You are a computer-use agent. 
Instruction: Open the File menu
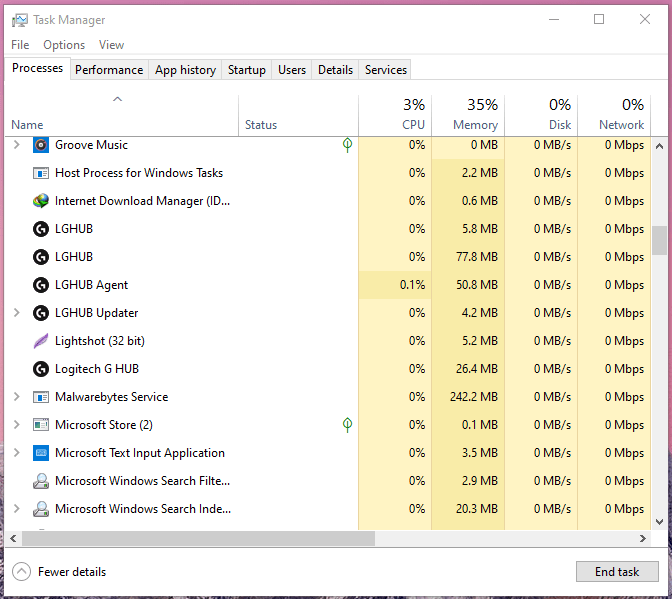[20, 45]
